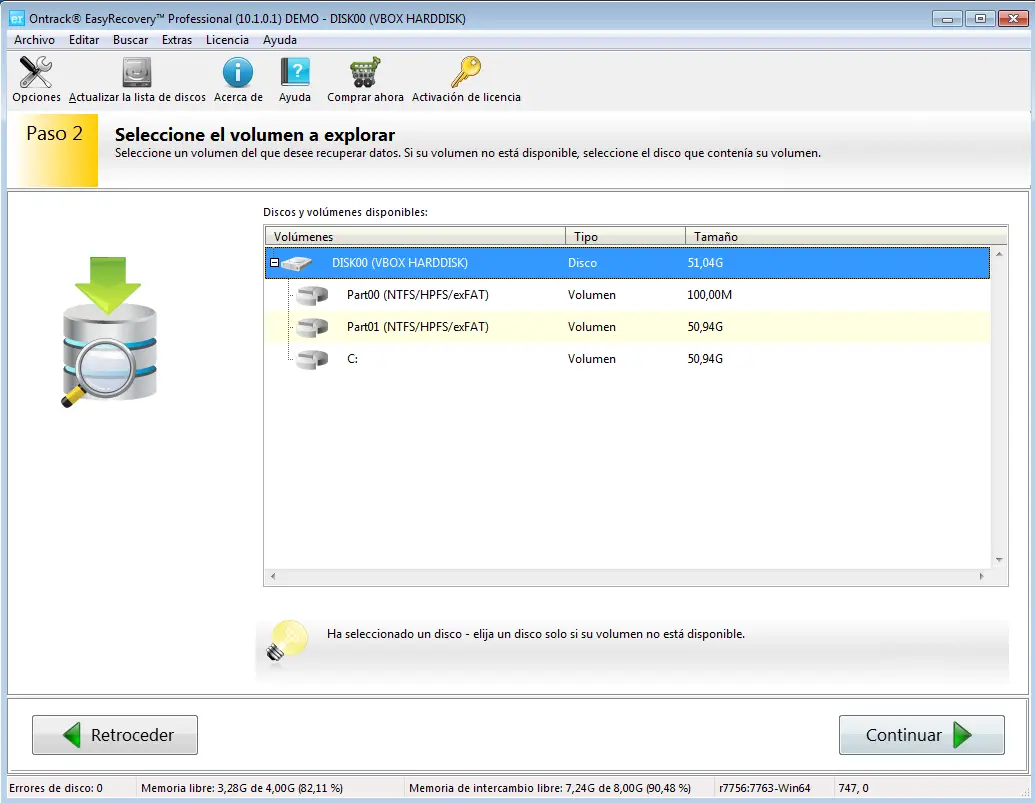Sort by the Tipo column header

pyautogui.click(x=625, y=236)
